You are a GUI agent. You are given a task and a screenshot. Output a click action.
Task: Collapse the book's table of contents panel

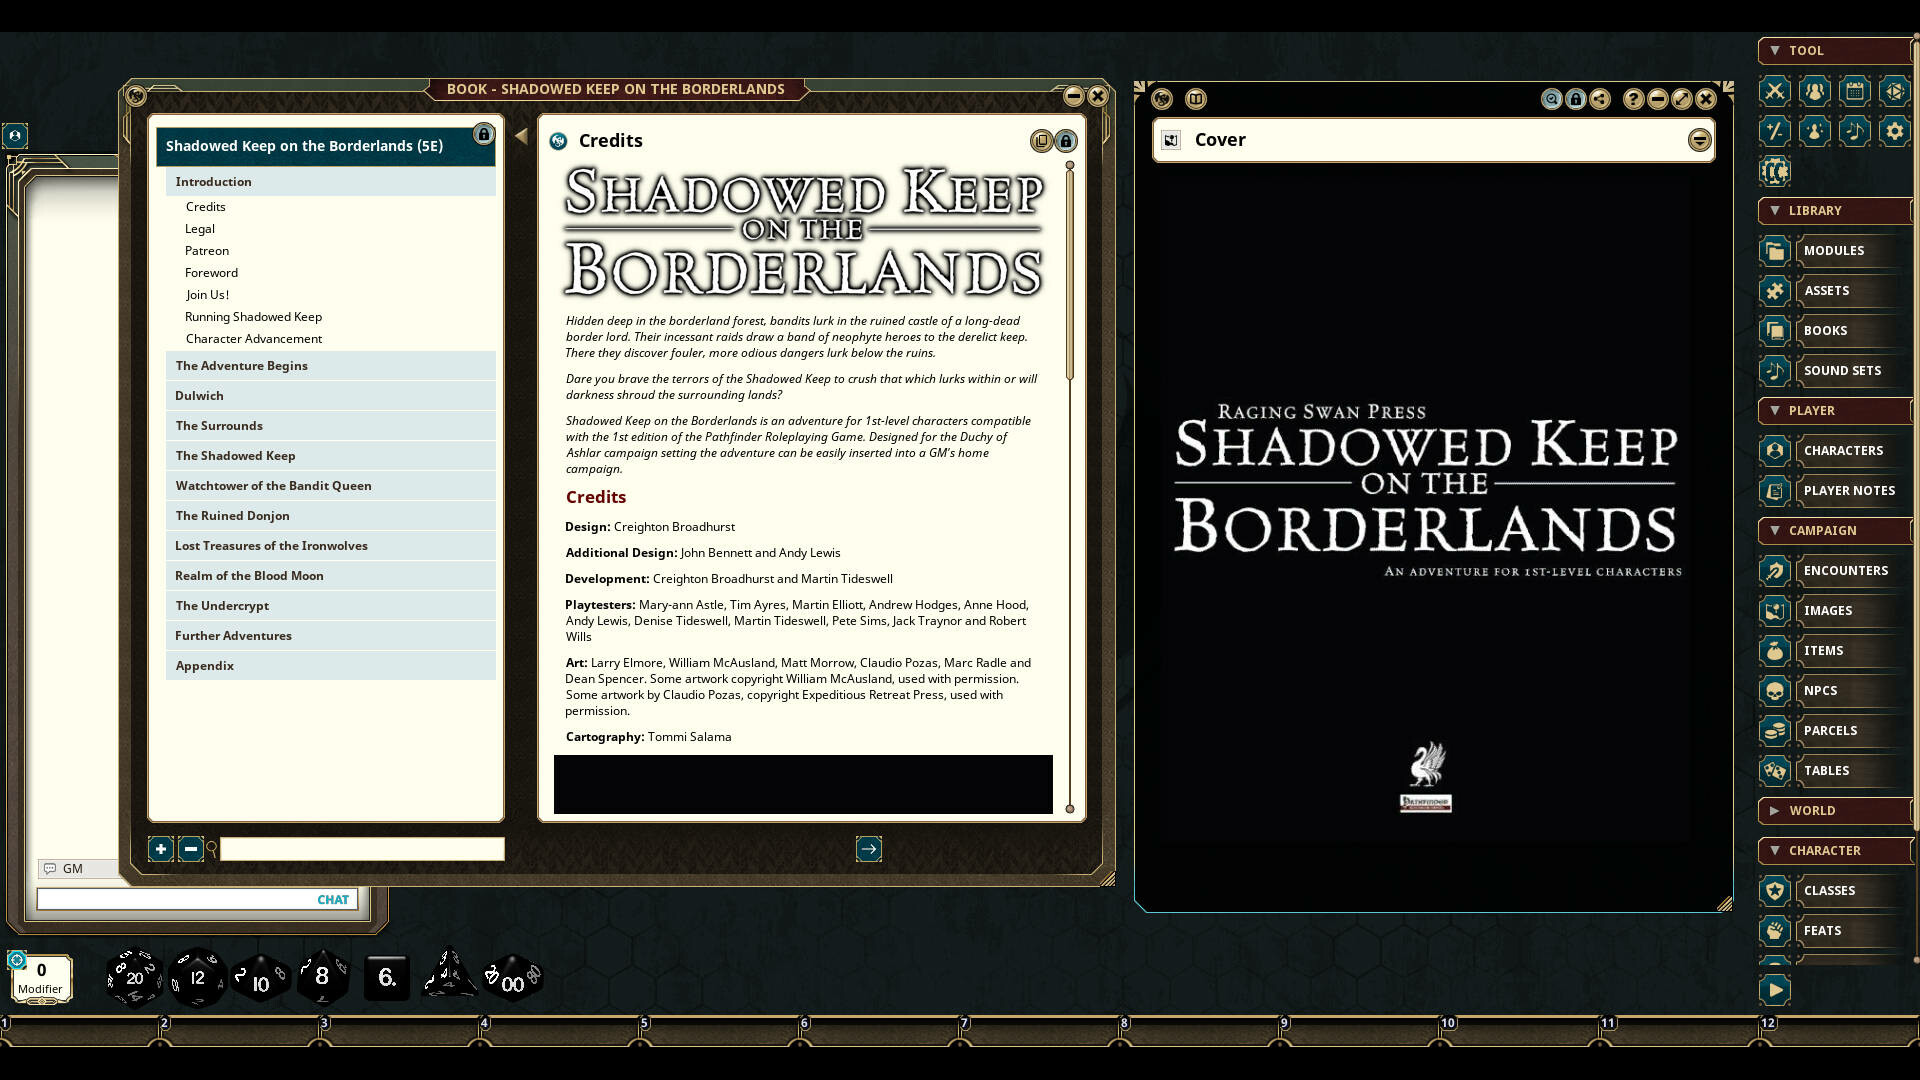click(x=521, y=135)
